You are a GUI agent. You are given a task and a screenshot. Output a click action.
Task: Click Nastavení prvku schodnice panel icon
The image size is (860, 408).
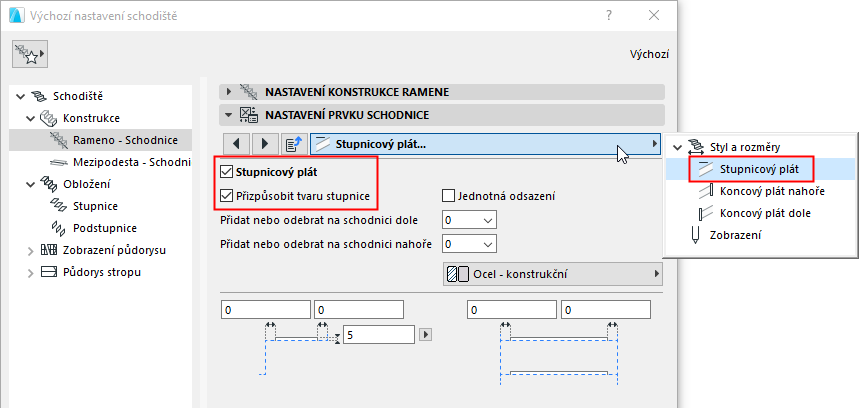[x=248, y=115]
